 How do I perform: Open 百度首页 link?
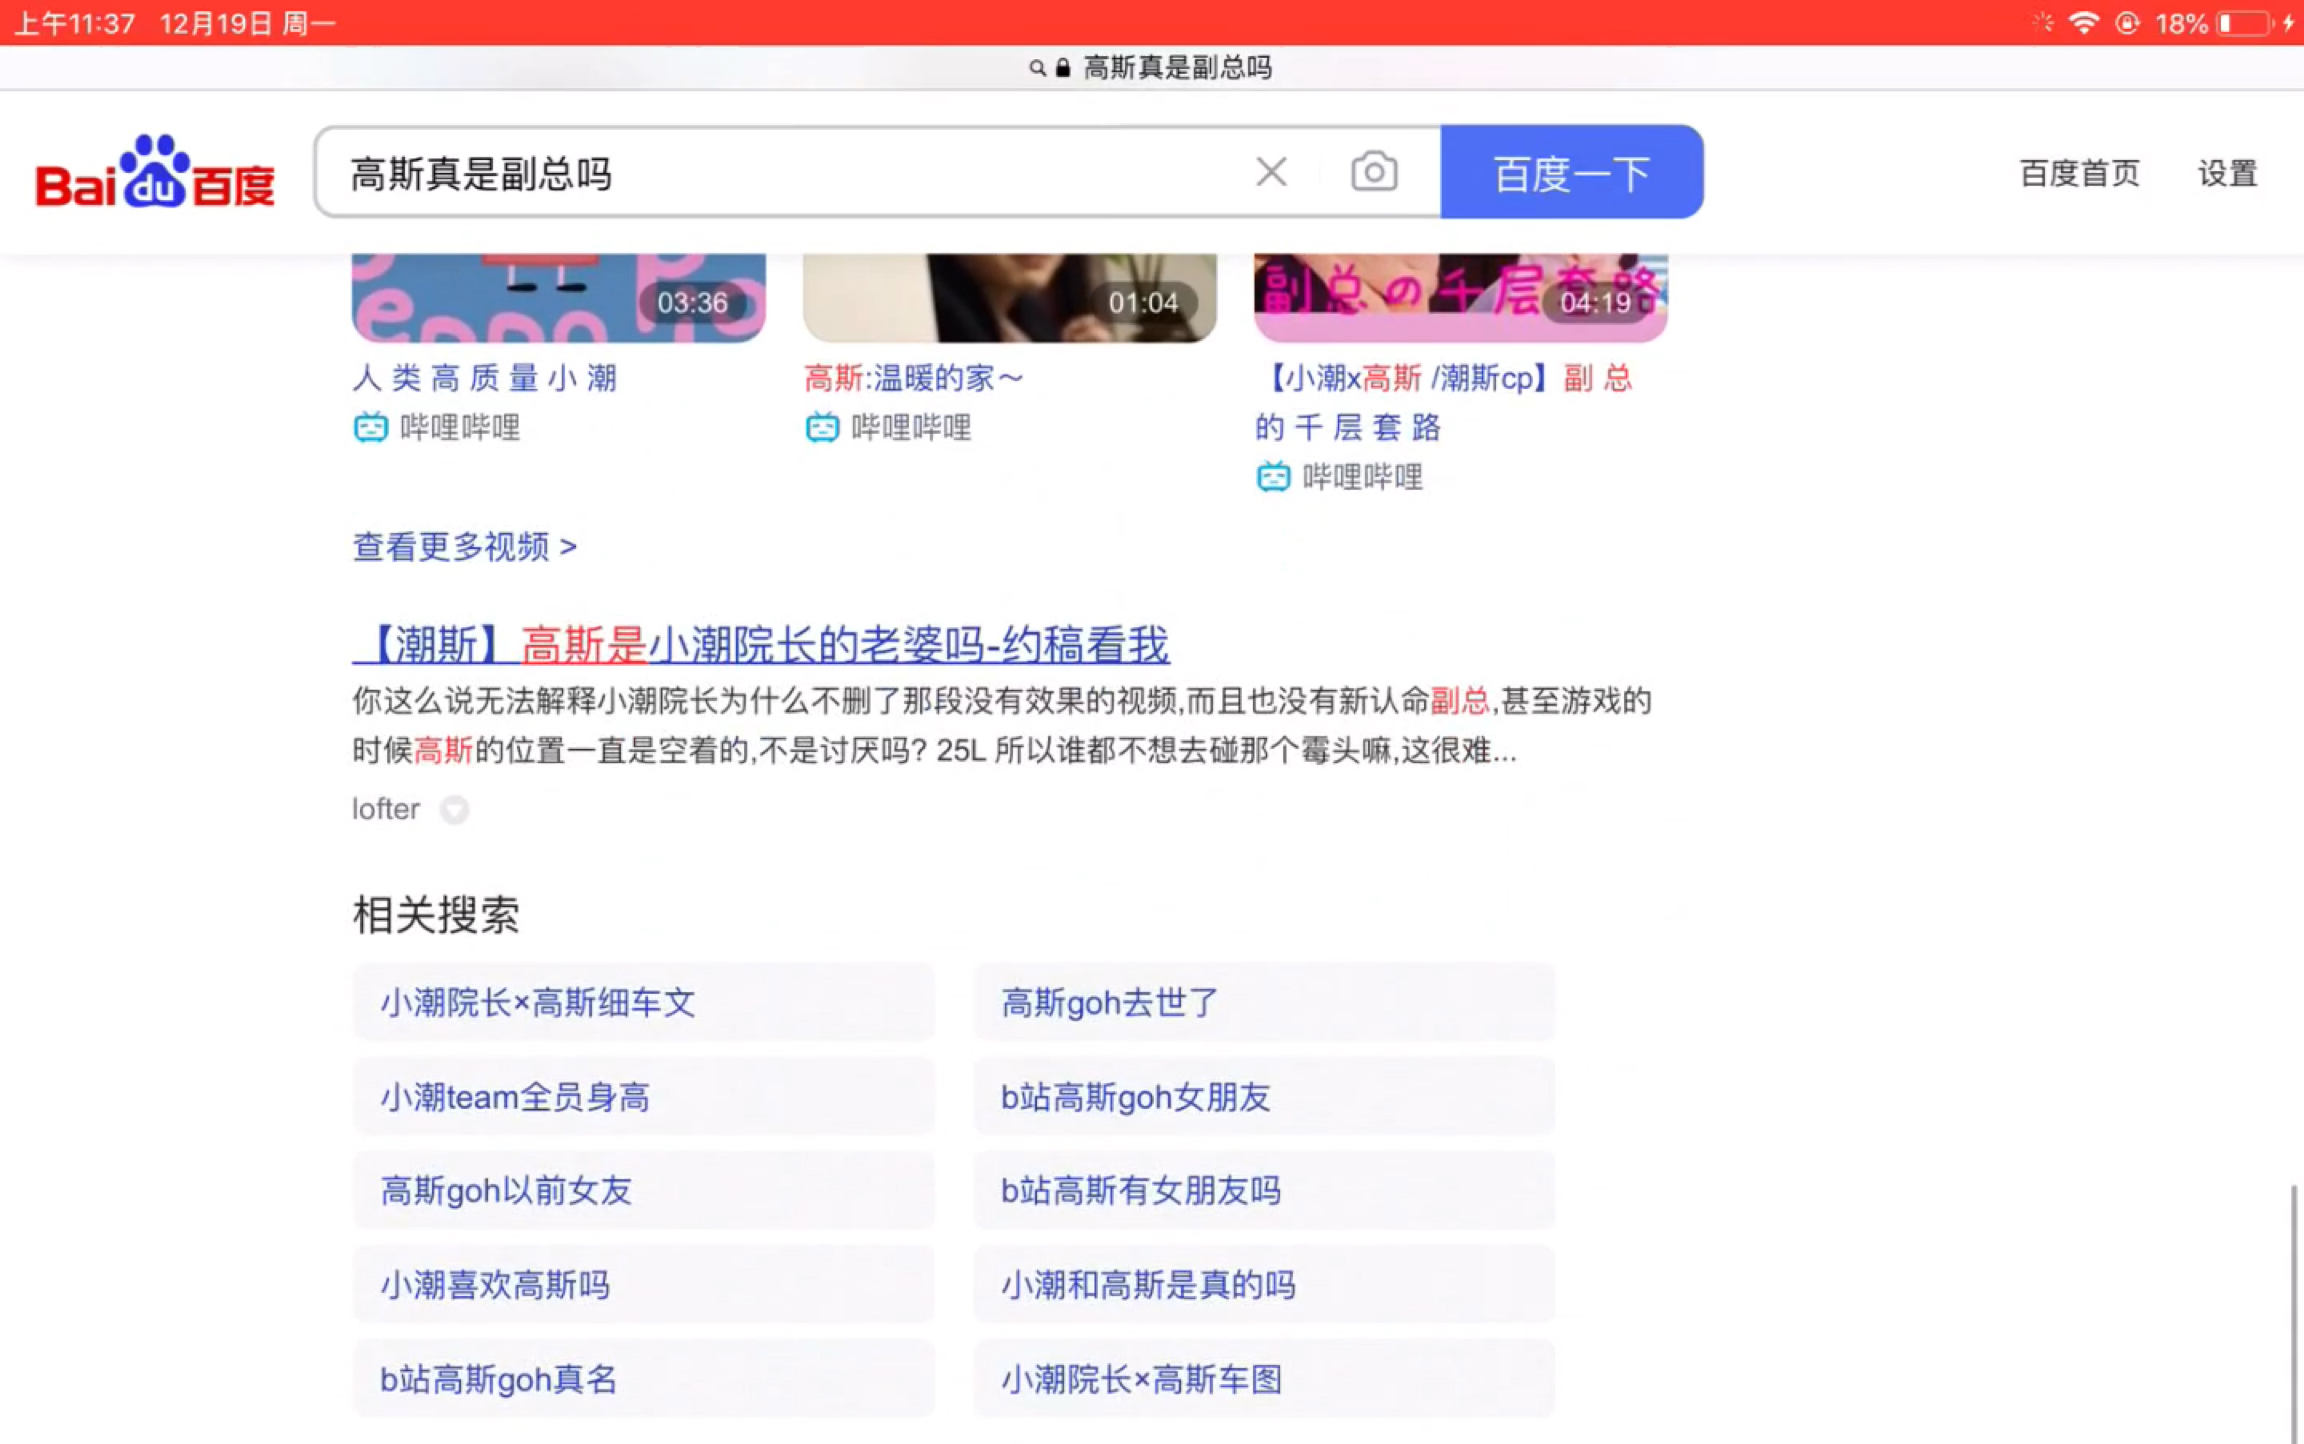(x=2079, y=173)
